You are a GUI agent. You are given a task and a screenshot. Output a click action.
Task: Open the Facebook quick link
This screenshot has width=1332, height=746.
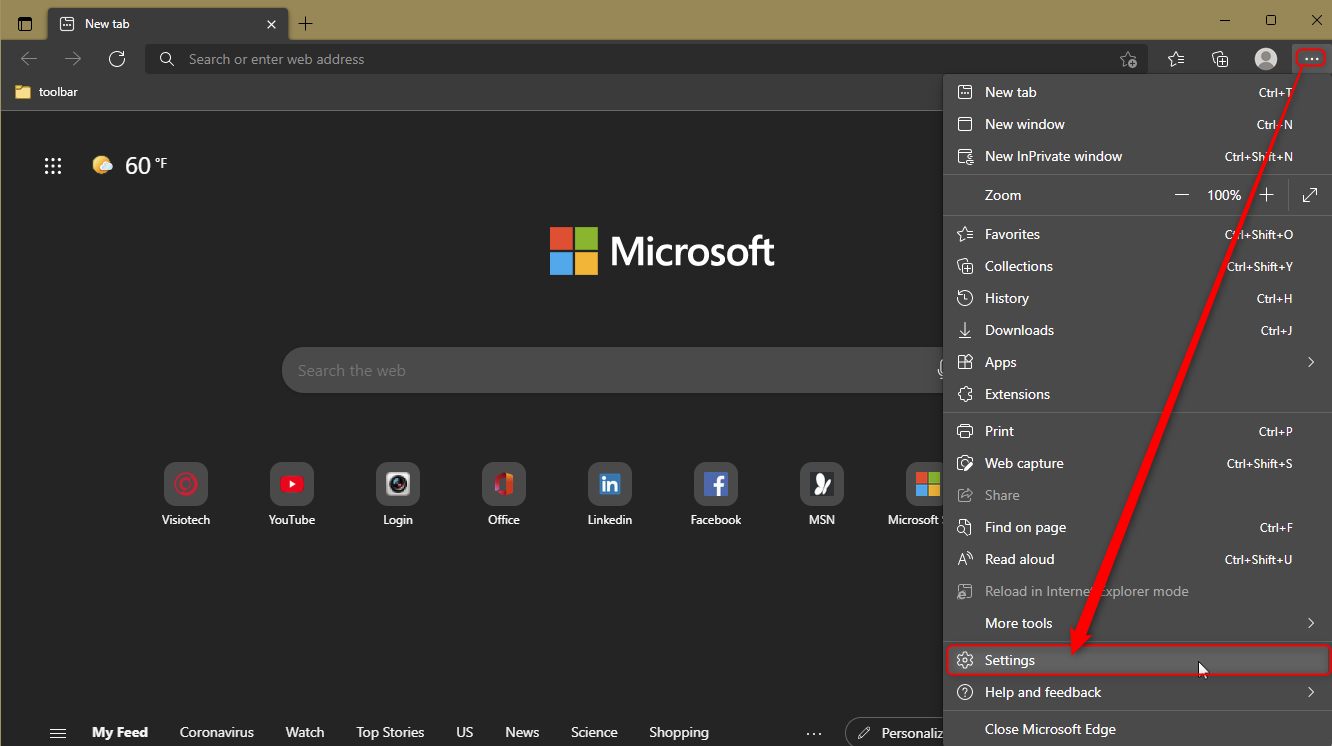click(716, 494)
